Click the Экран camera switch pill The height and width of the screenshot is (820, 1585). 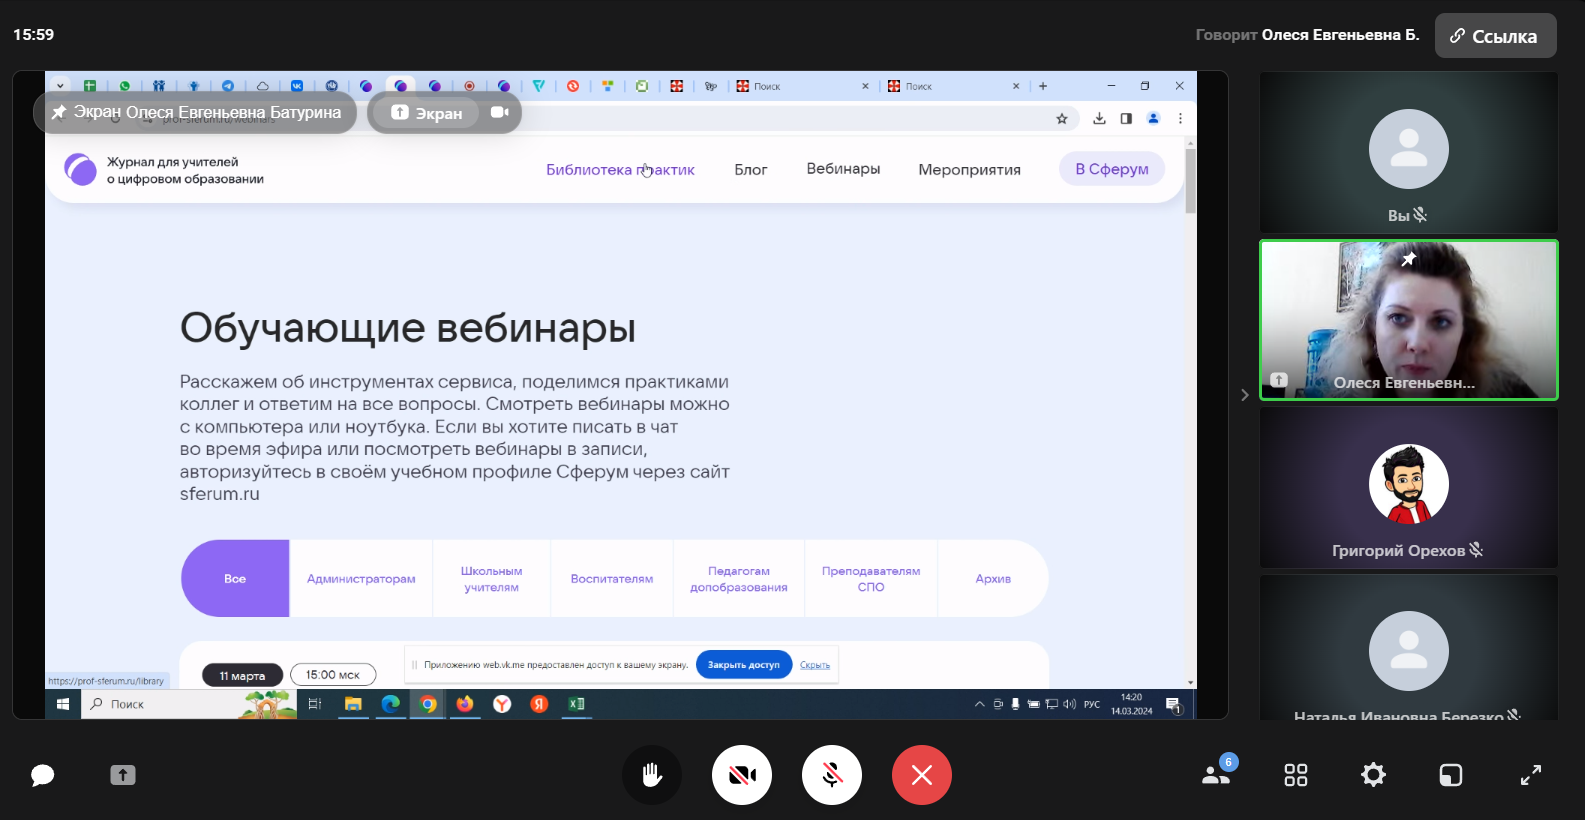(445, 113)
